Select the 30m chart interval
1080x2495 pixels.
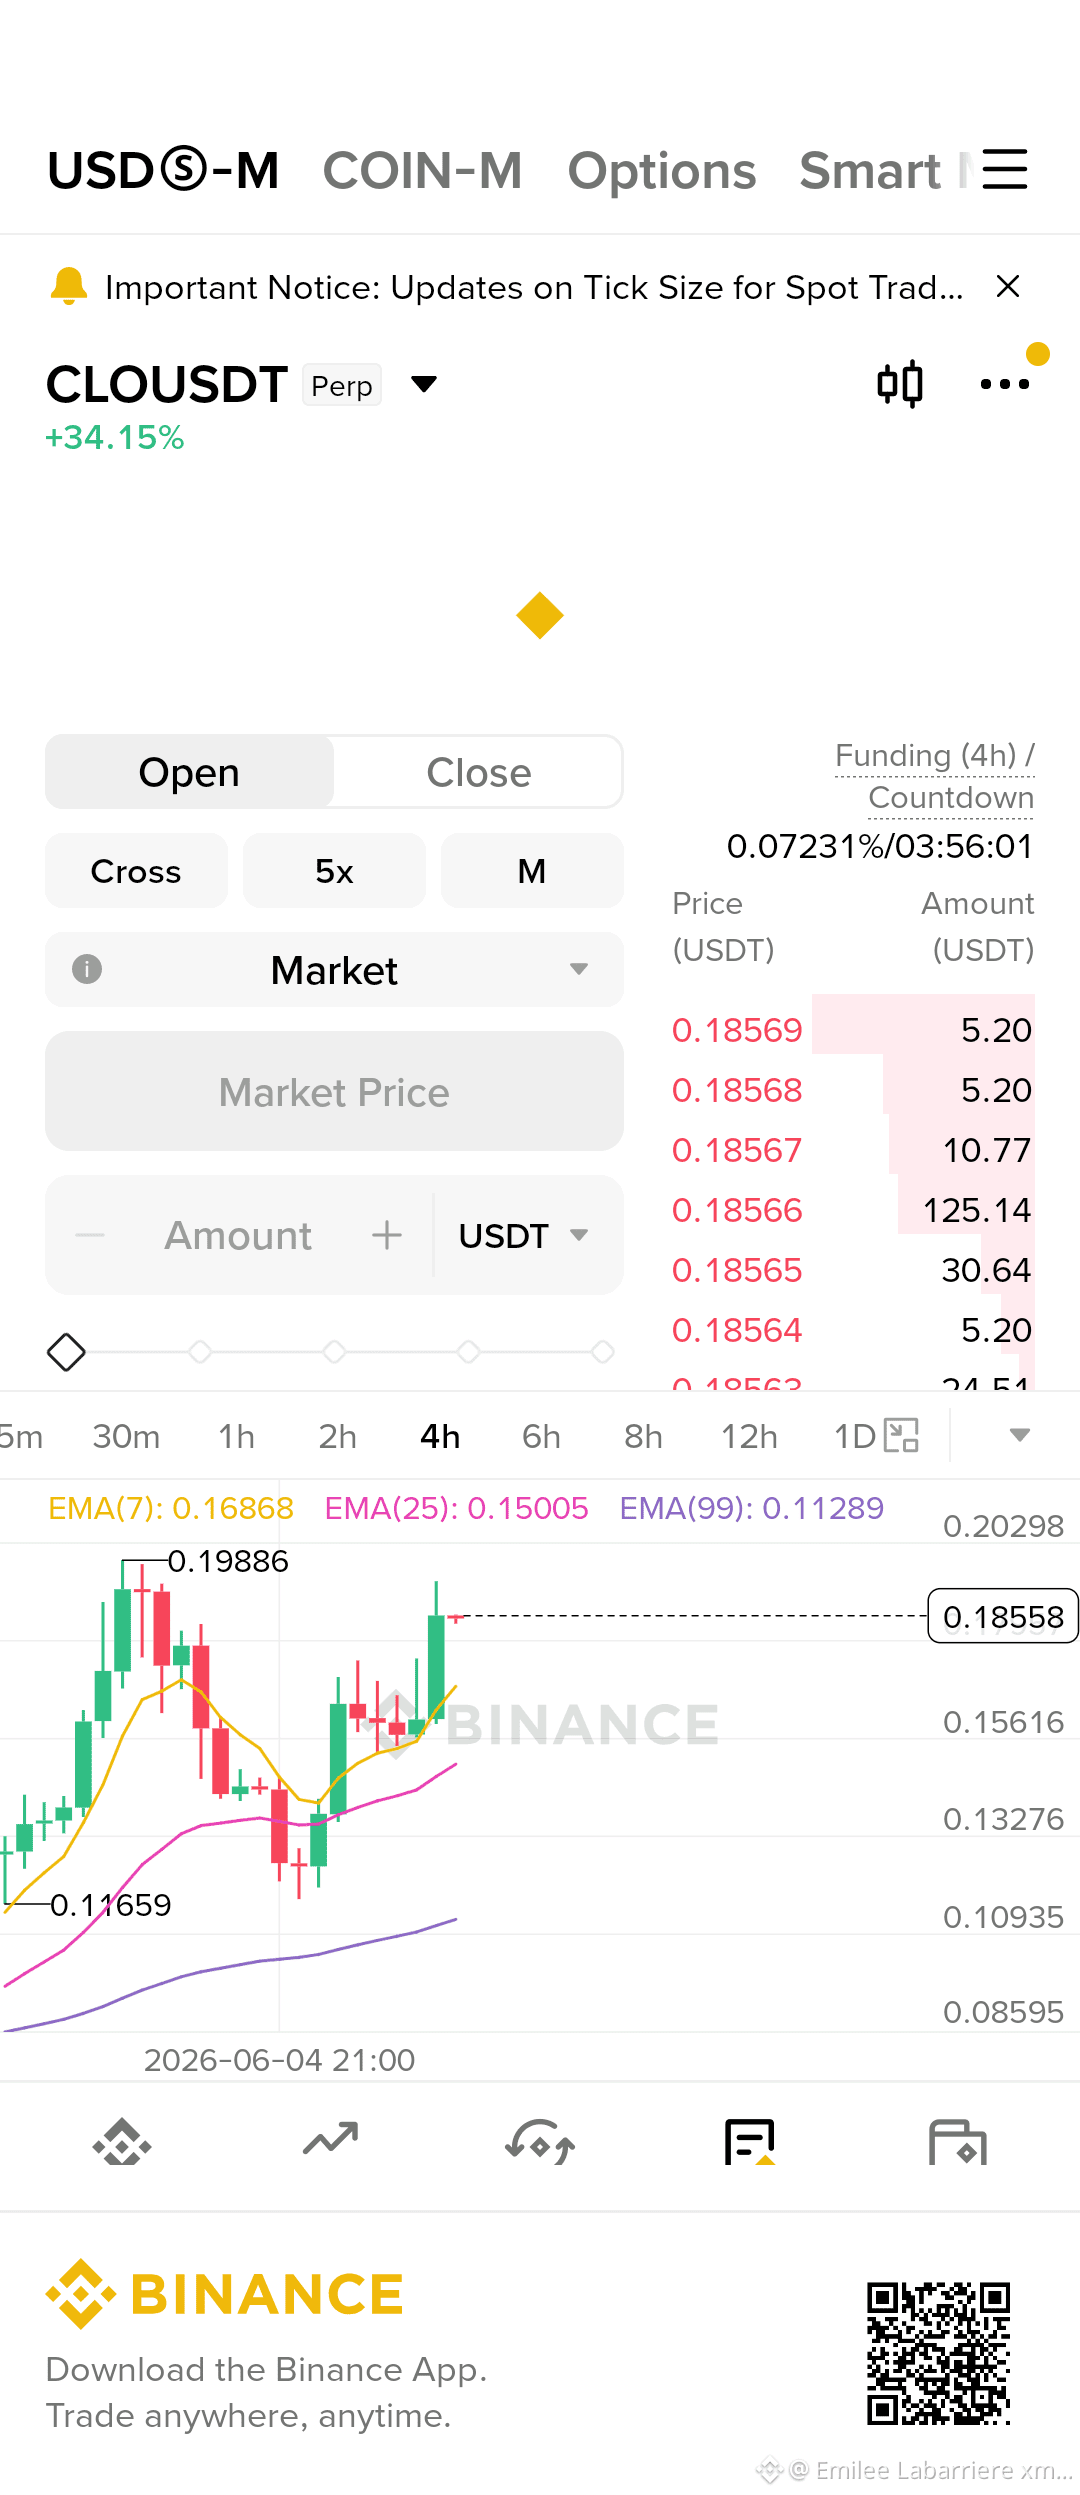126,1436
